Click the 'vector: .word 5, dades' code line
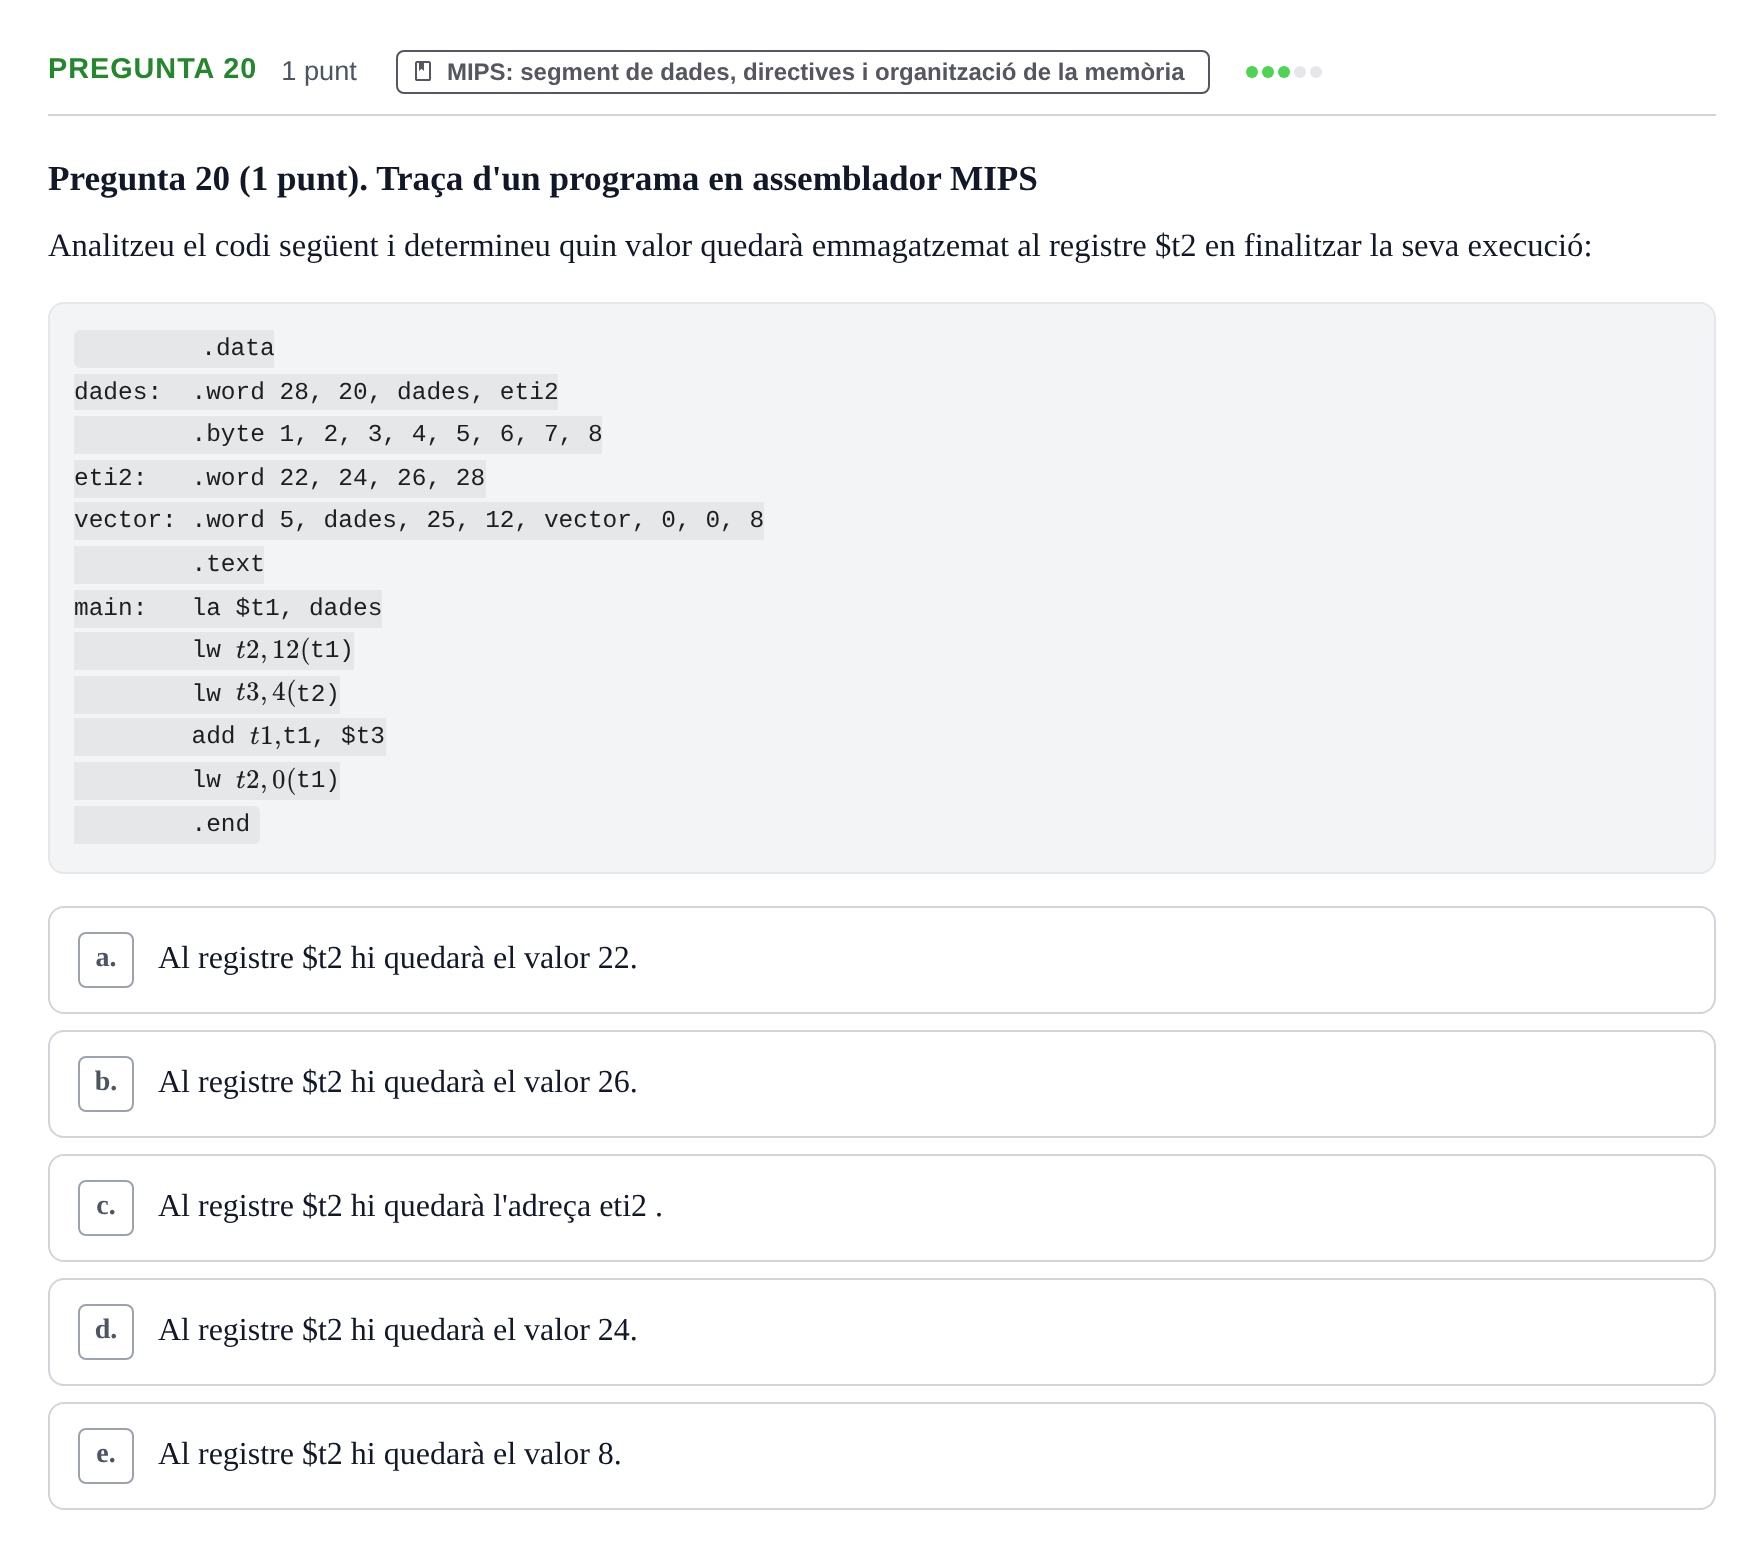 [x=419, y=521]
